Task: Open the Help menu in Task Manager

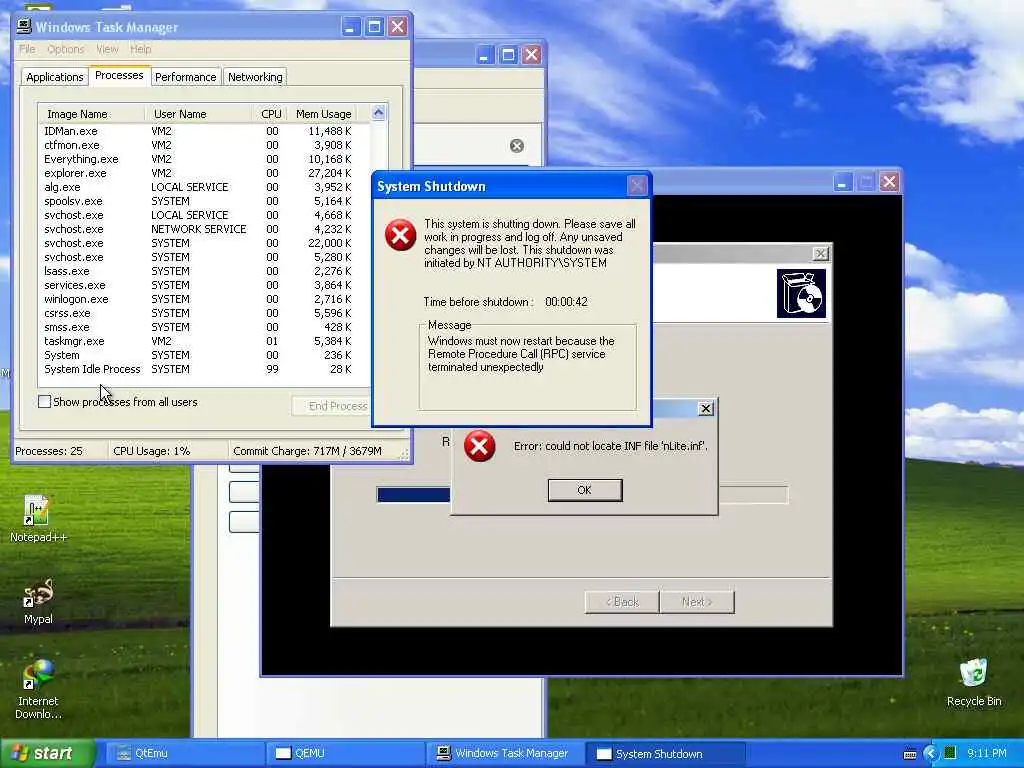Action: coord(140,49)
